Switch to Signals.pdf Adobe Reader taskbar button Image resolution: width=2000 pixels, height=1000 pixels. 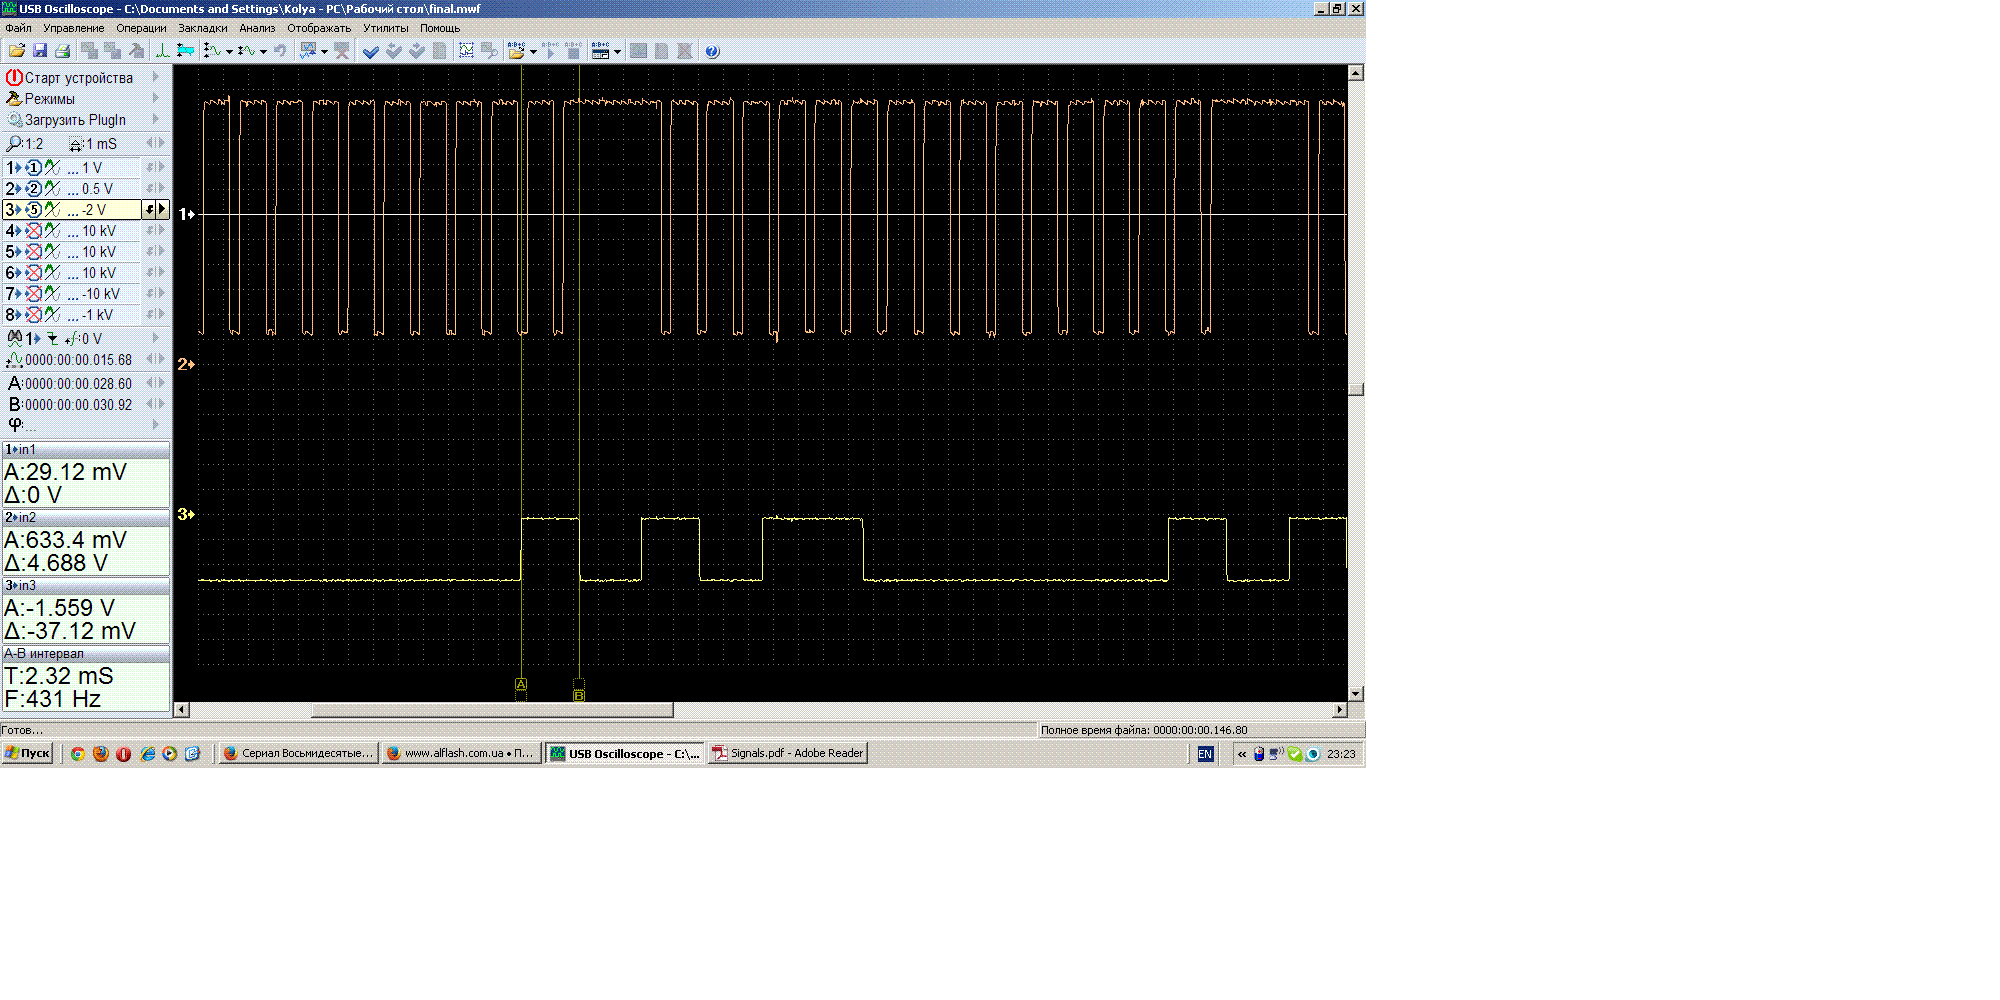click(788, 753)
